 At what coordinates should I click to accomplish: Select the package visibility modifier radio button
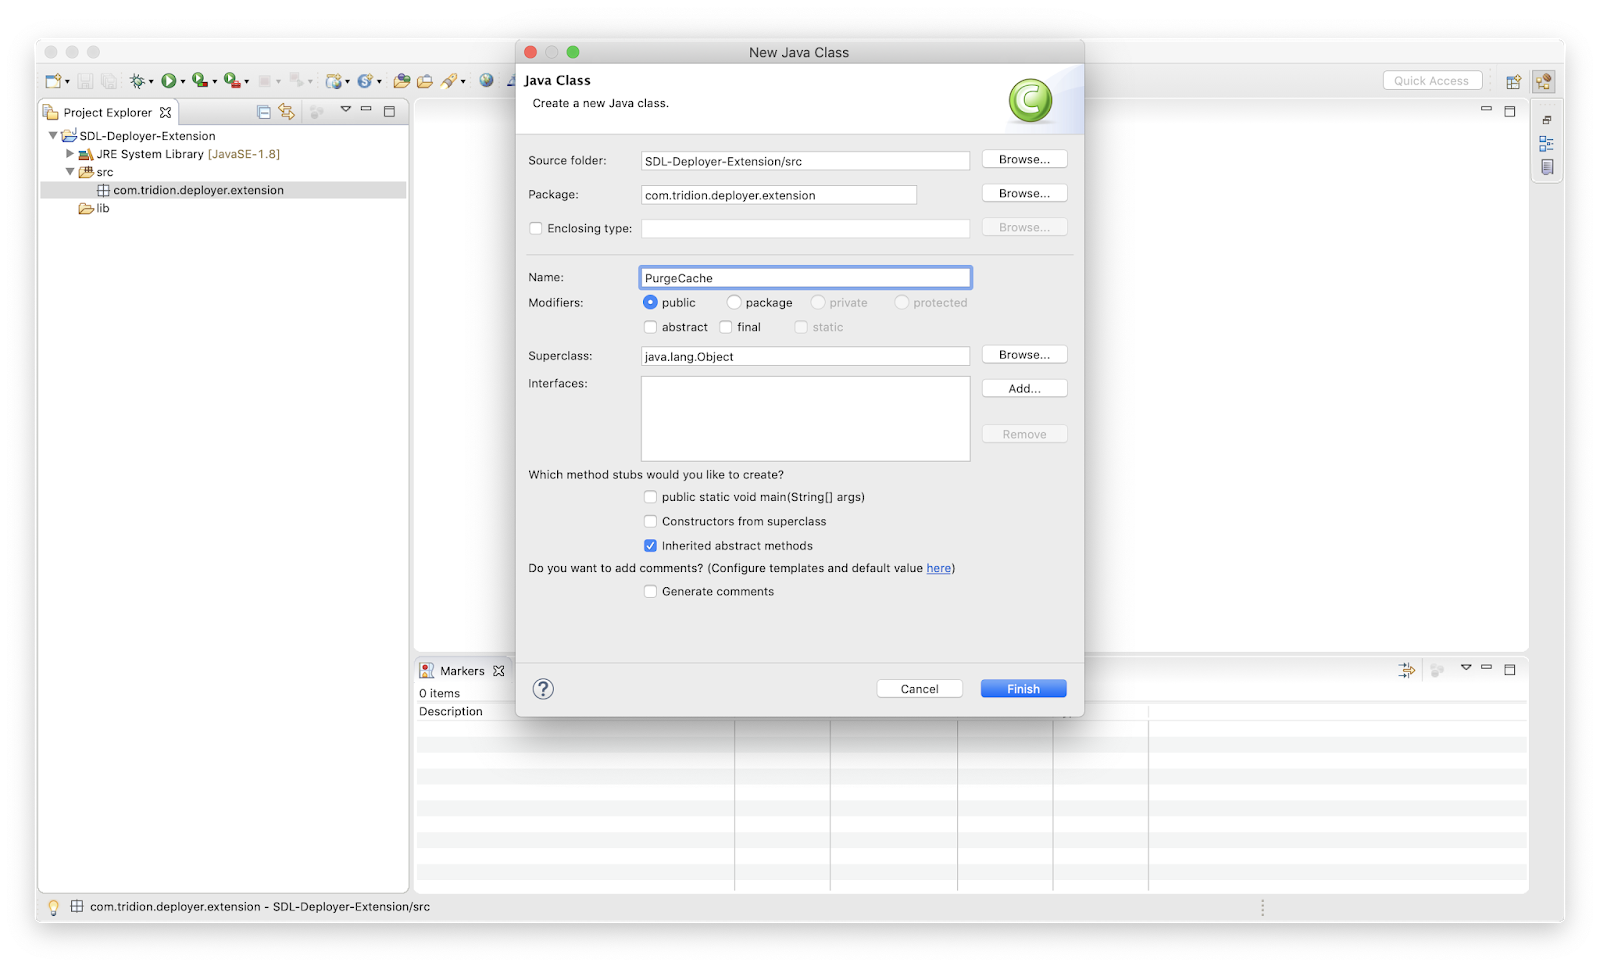pos(733,302)
